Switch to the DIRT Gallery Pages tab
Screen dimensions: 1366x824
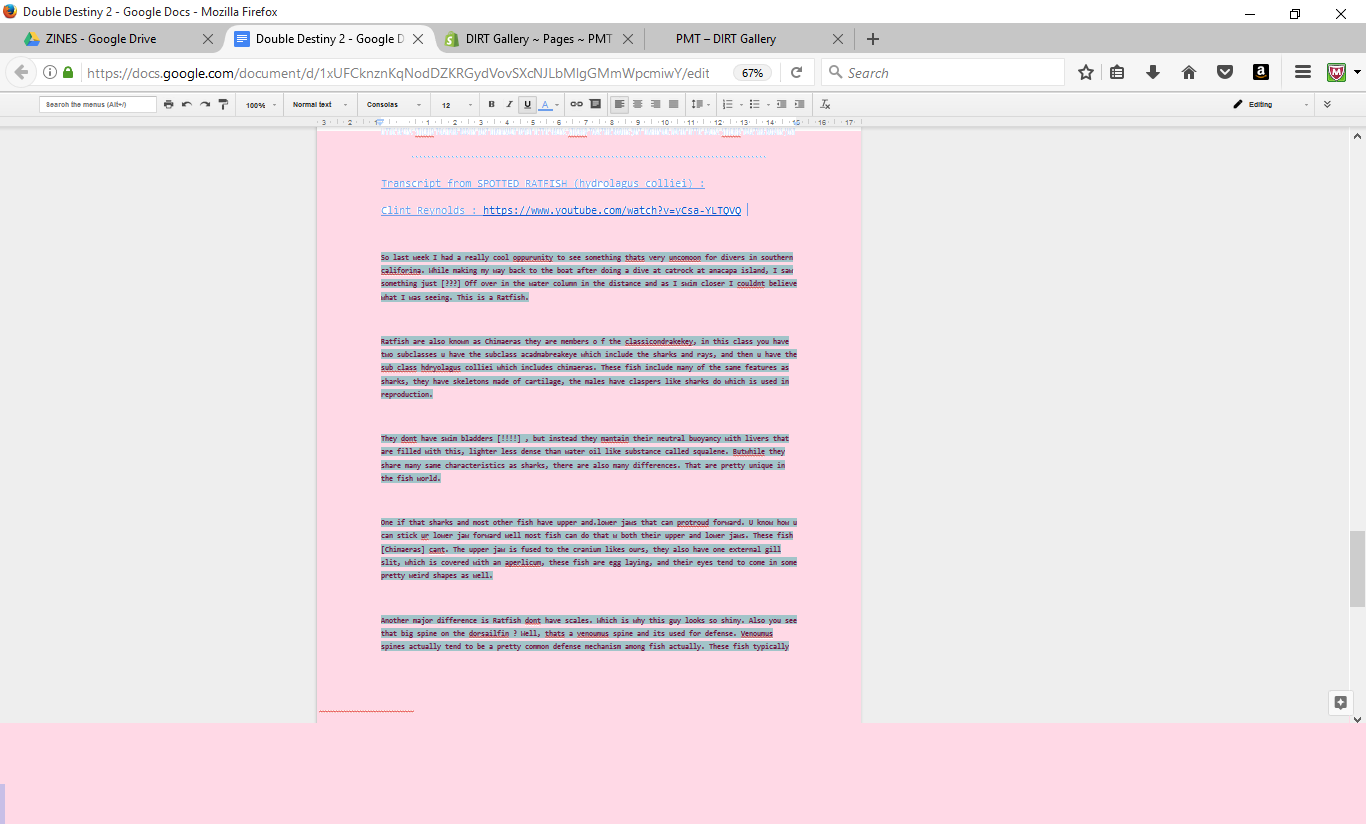coord(538,39)
